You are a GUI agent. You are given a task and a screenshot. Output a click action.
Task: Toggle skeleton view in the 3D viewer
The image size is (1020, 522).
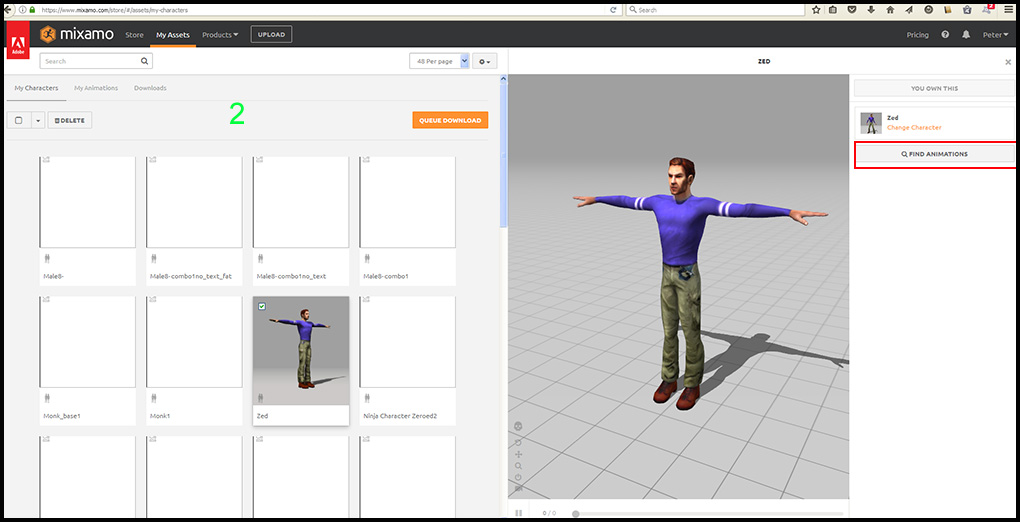[x=518, y=426]
